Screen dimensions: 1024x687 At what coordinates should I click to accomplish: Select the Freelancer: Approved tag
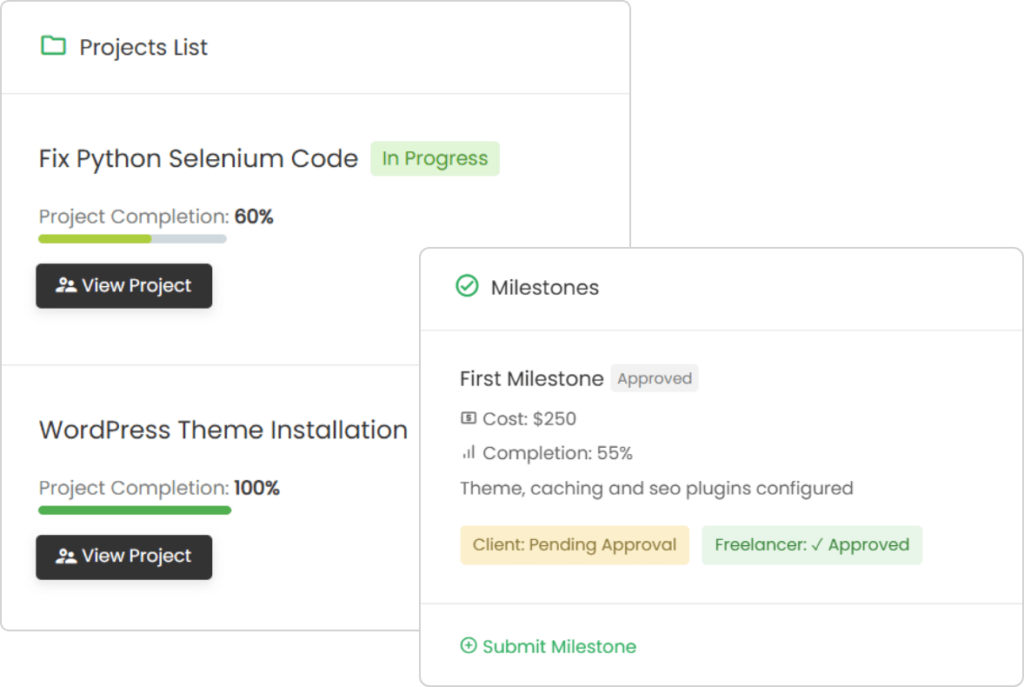(812, 545)
